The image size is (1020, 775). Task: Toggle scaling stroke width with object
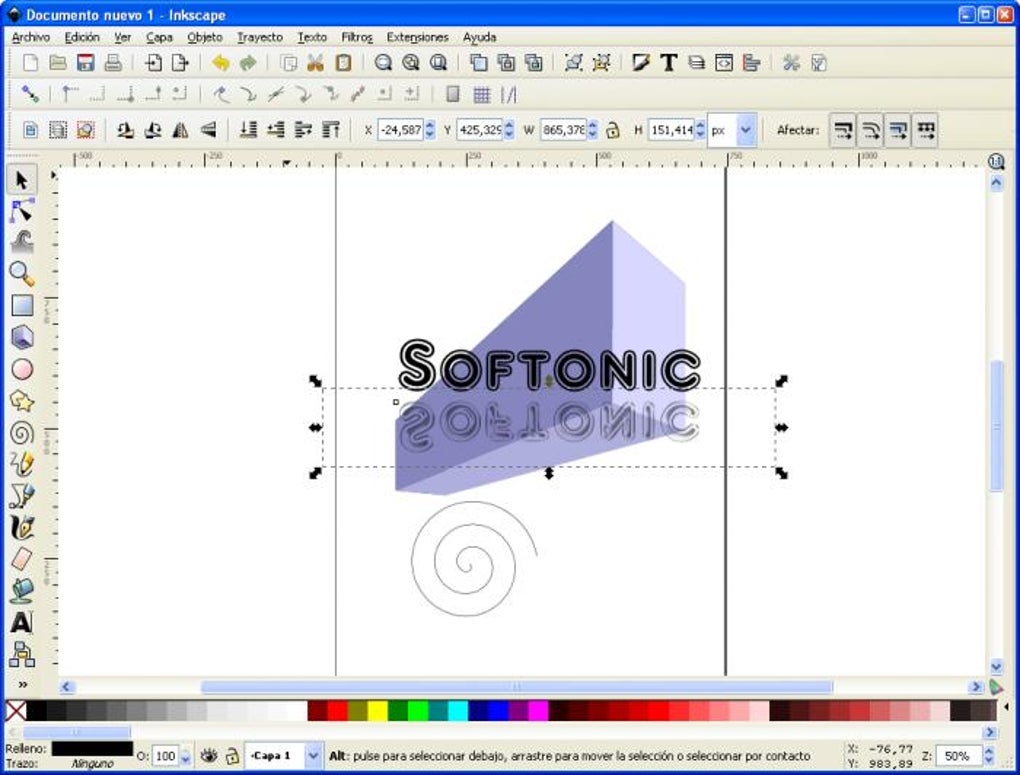842,130
